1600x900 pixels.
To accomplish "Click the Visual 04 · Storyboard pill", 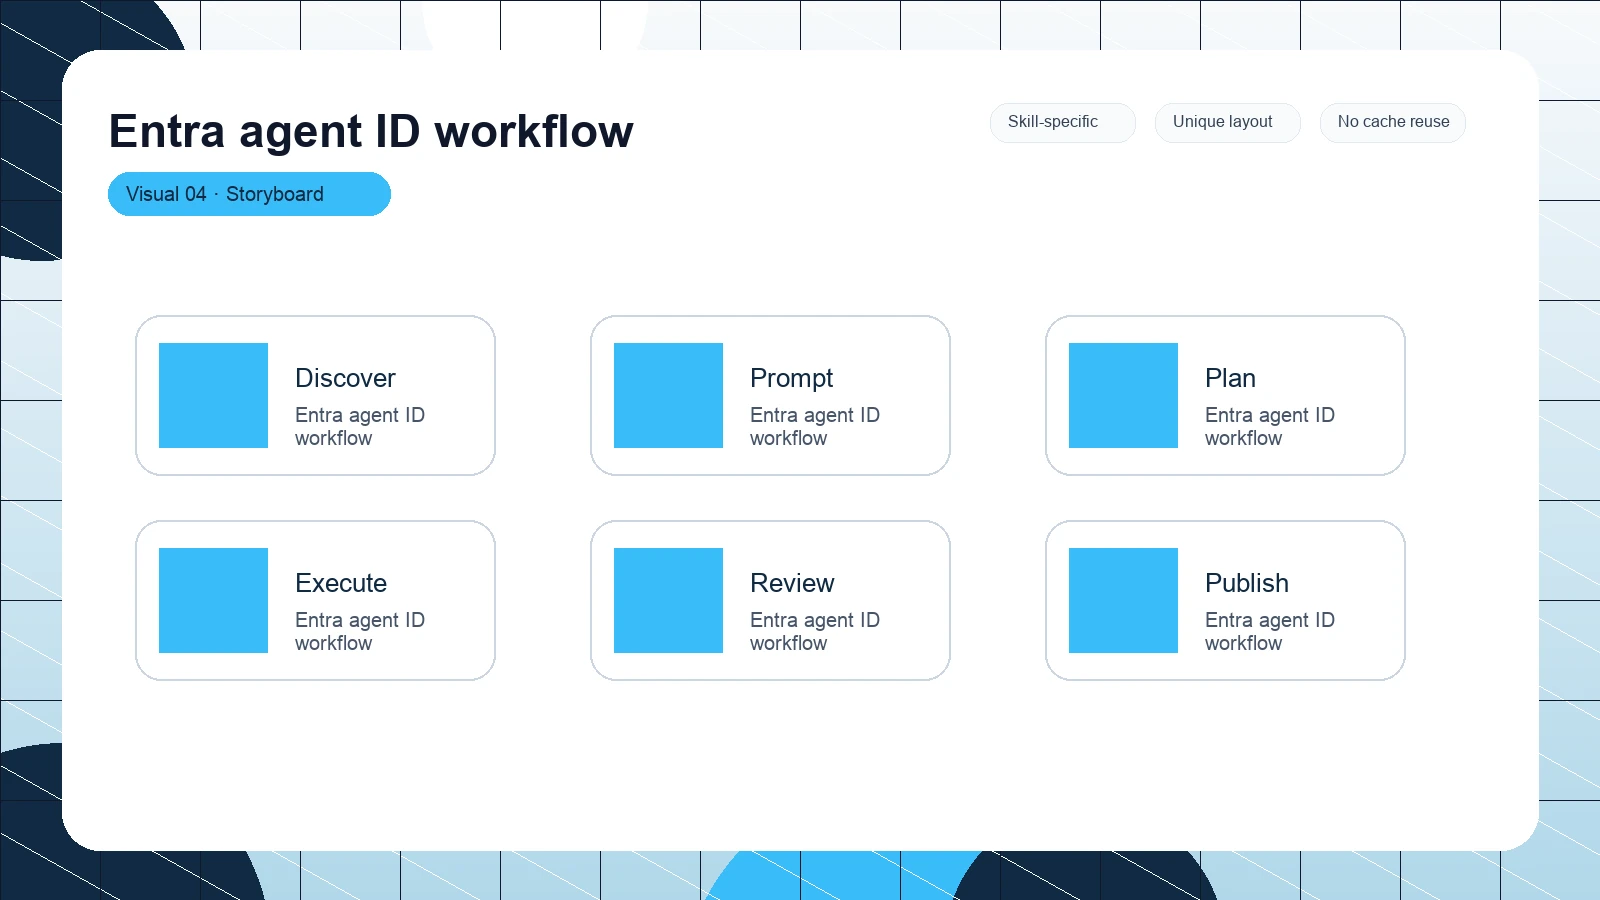I will pos(249,194).
